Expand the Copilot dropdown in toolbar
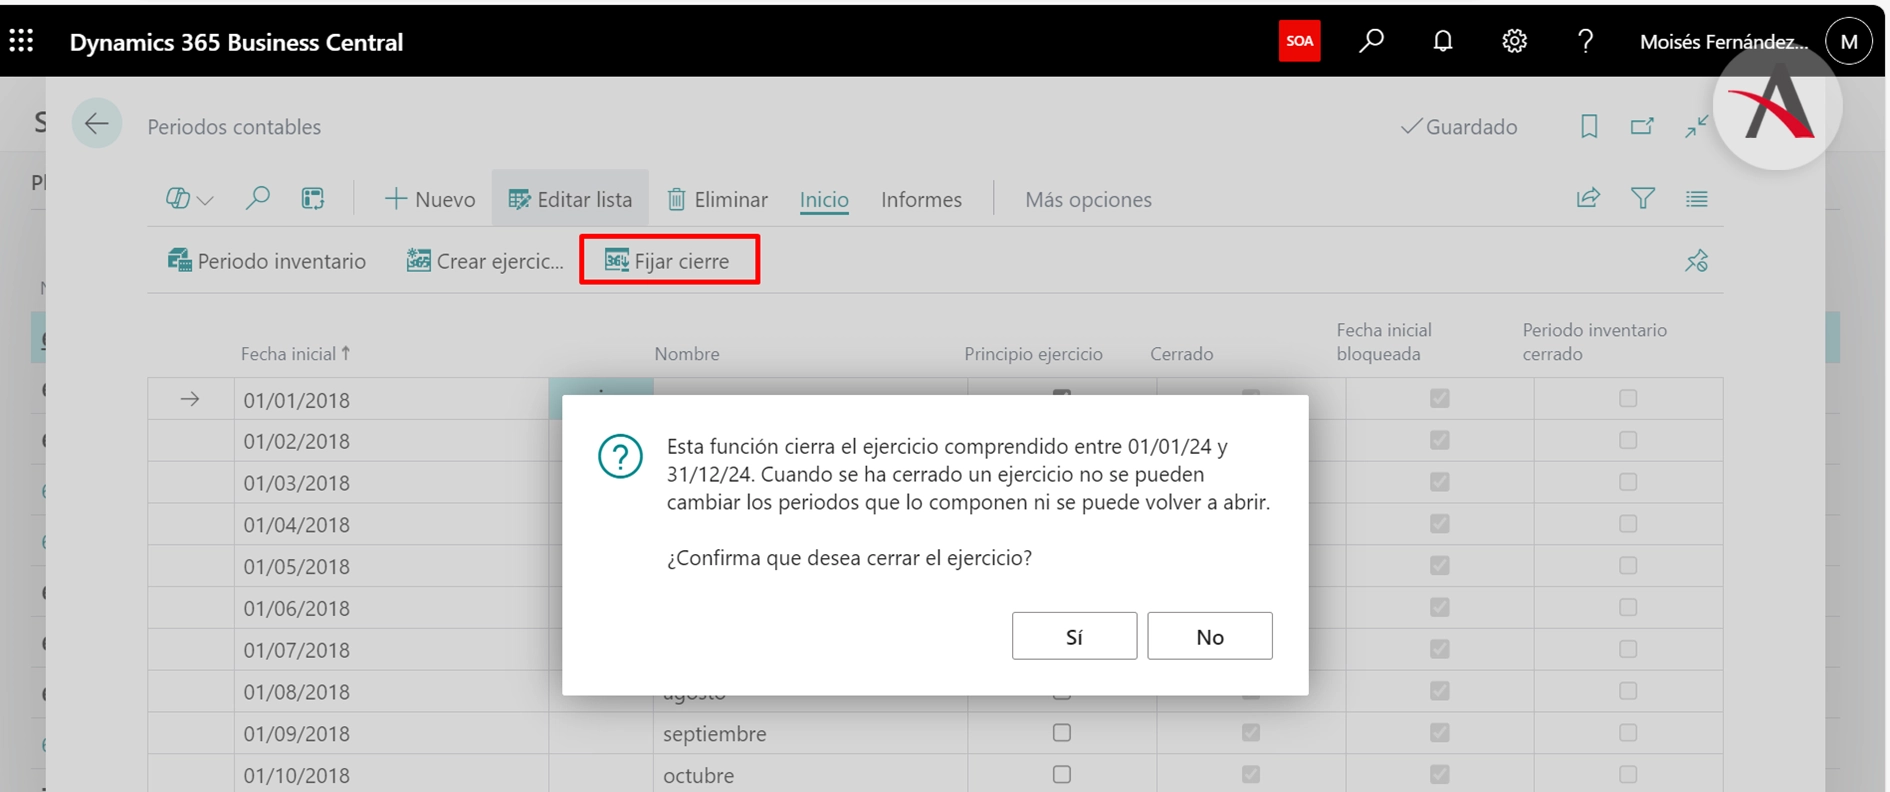Image resolution: width=1890 pixels, height=792 pixels. click(x=189, y=199)
